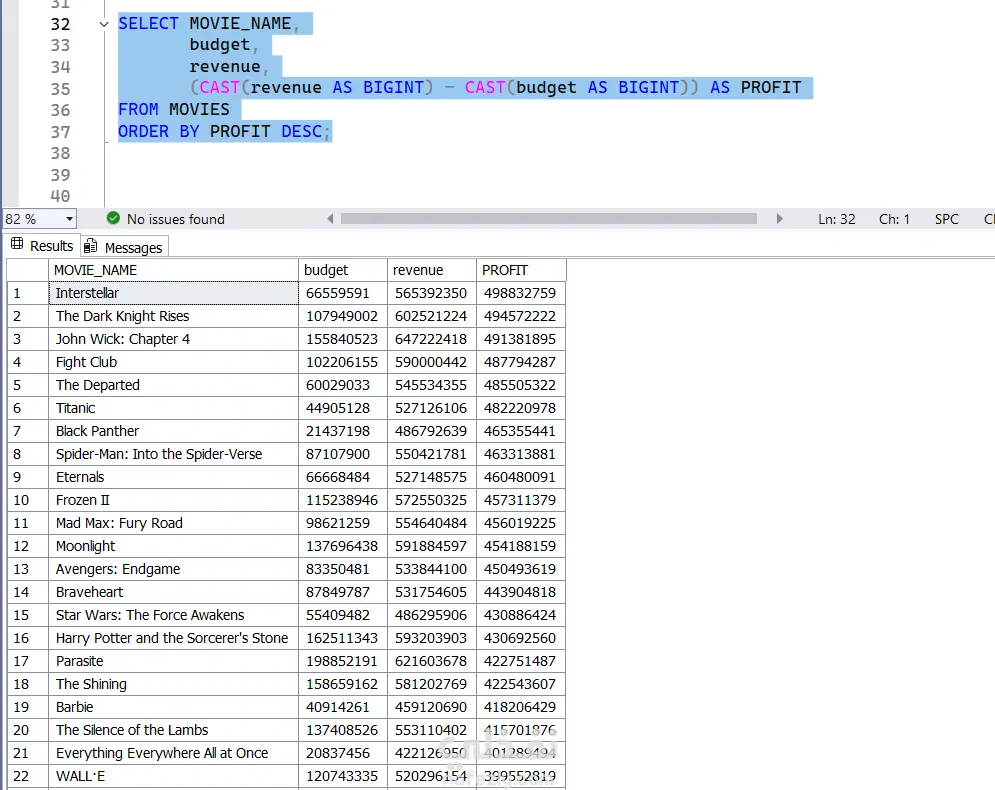
Task: Click the Barbie cell
Action: [173, 707]
